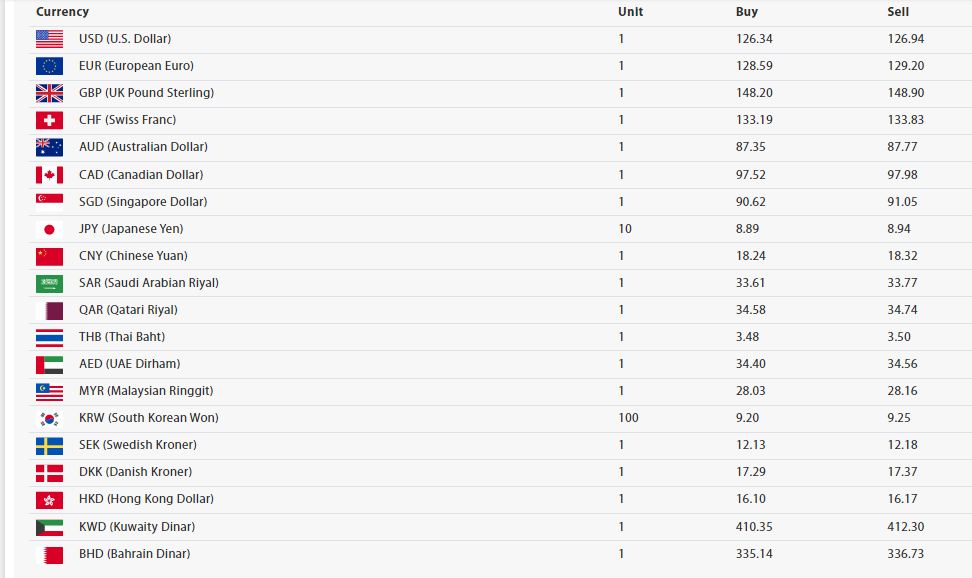This screenshot has width=972, height=578.
Task: Click the Saudi Arabian flag icon
Action: coord(50,283)
